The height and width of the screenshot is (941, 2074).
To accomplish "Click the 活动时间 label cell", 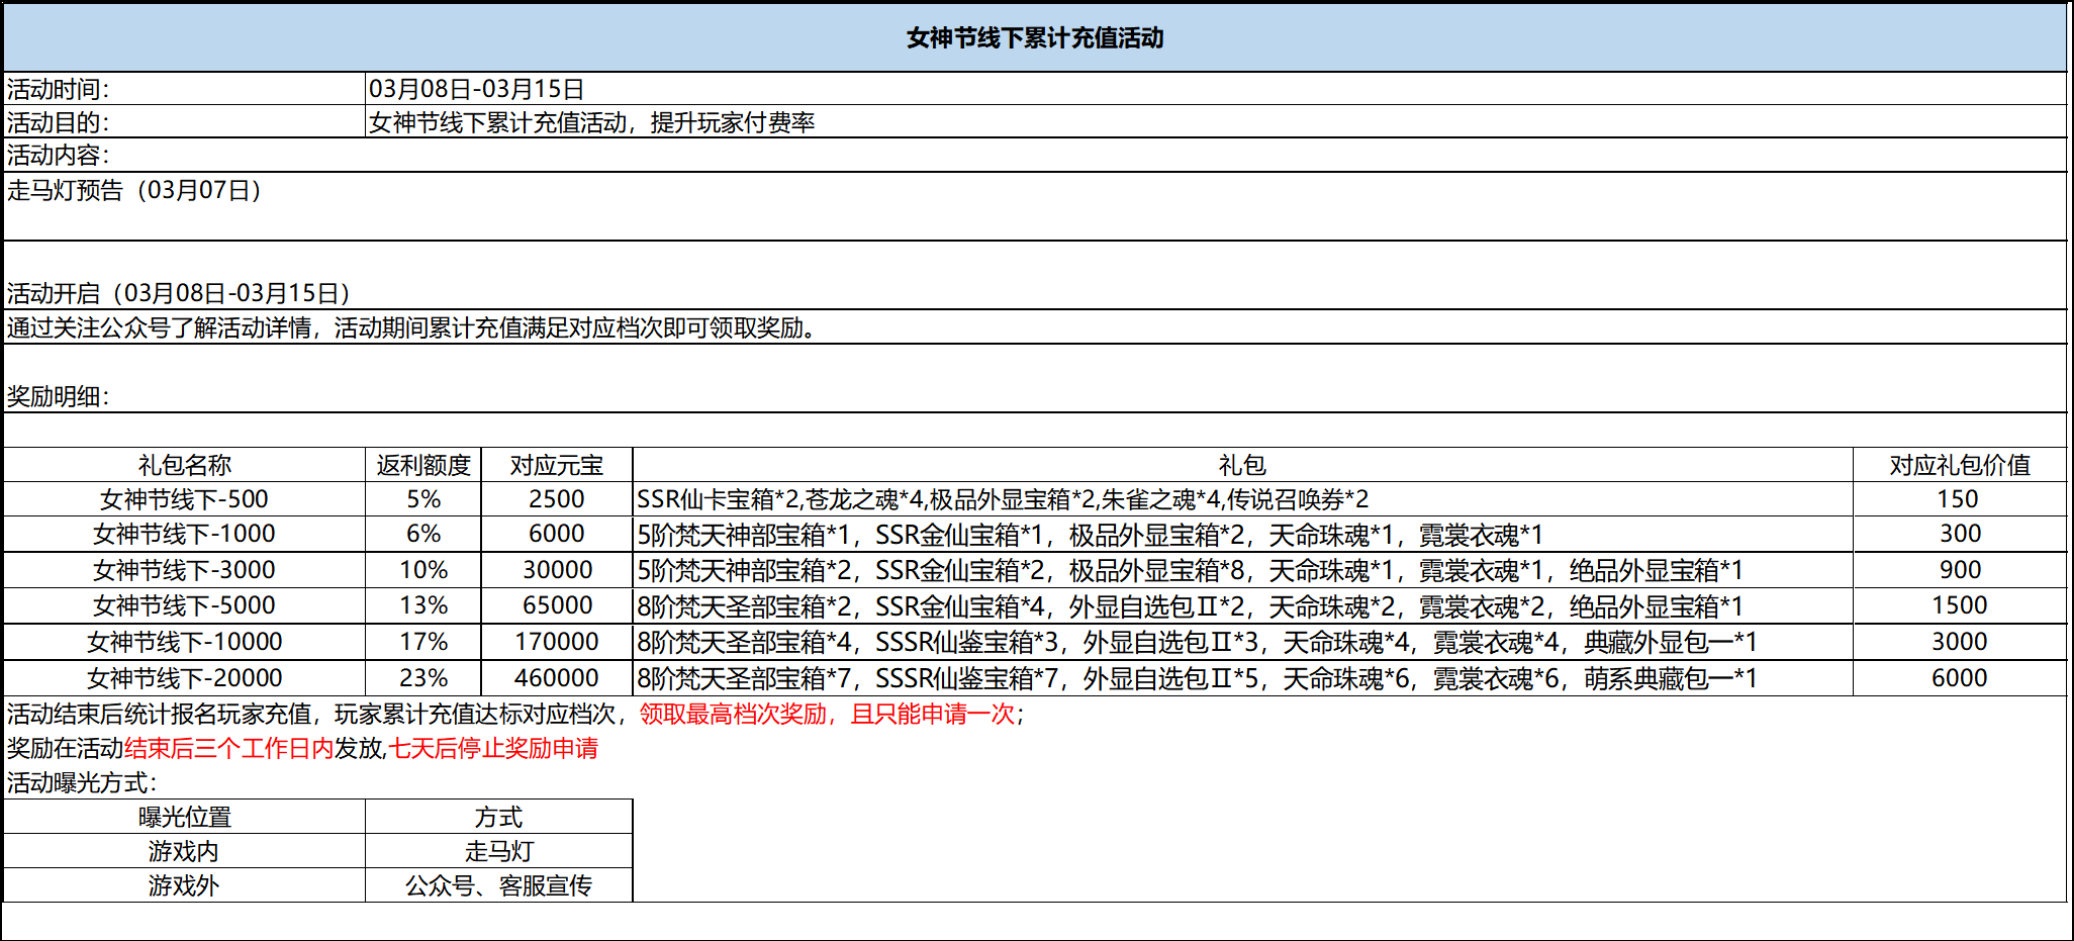I will tap(185, 89).
